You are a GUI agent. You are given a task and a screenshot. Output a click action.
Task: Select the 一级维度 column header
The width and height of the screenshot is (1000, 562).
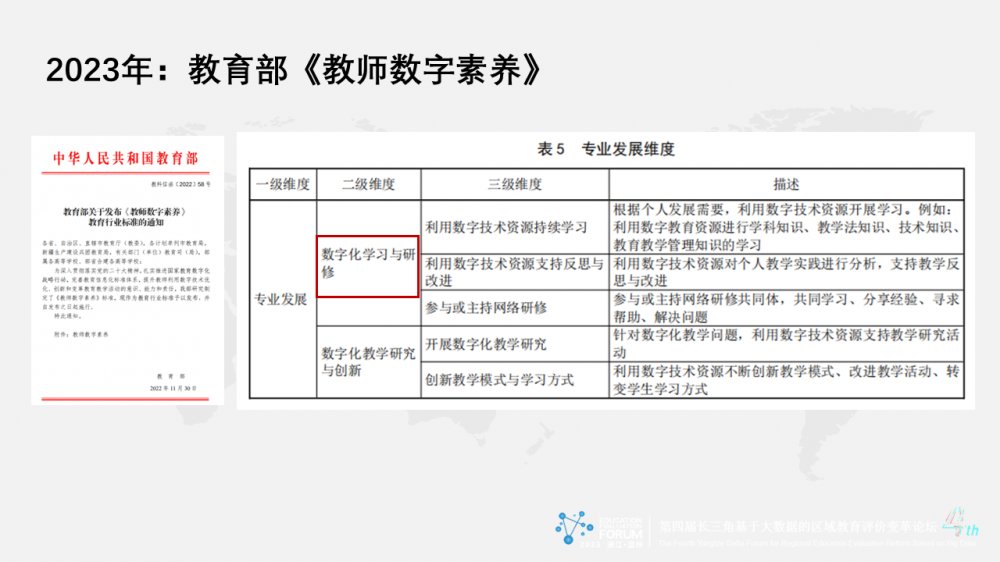283,185
